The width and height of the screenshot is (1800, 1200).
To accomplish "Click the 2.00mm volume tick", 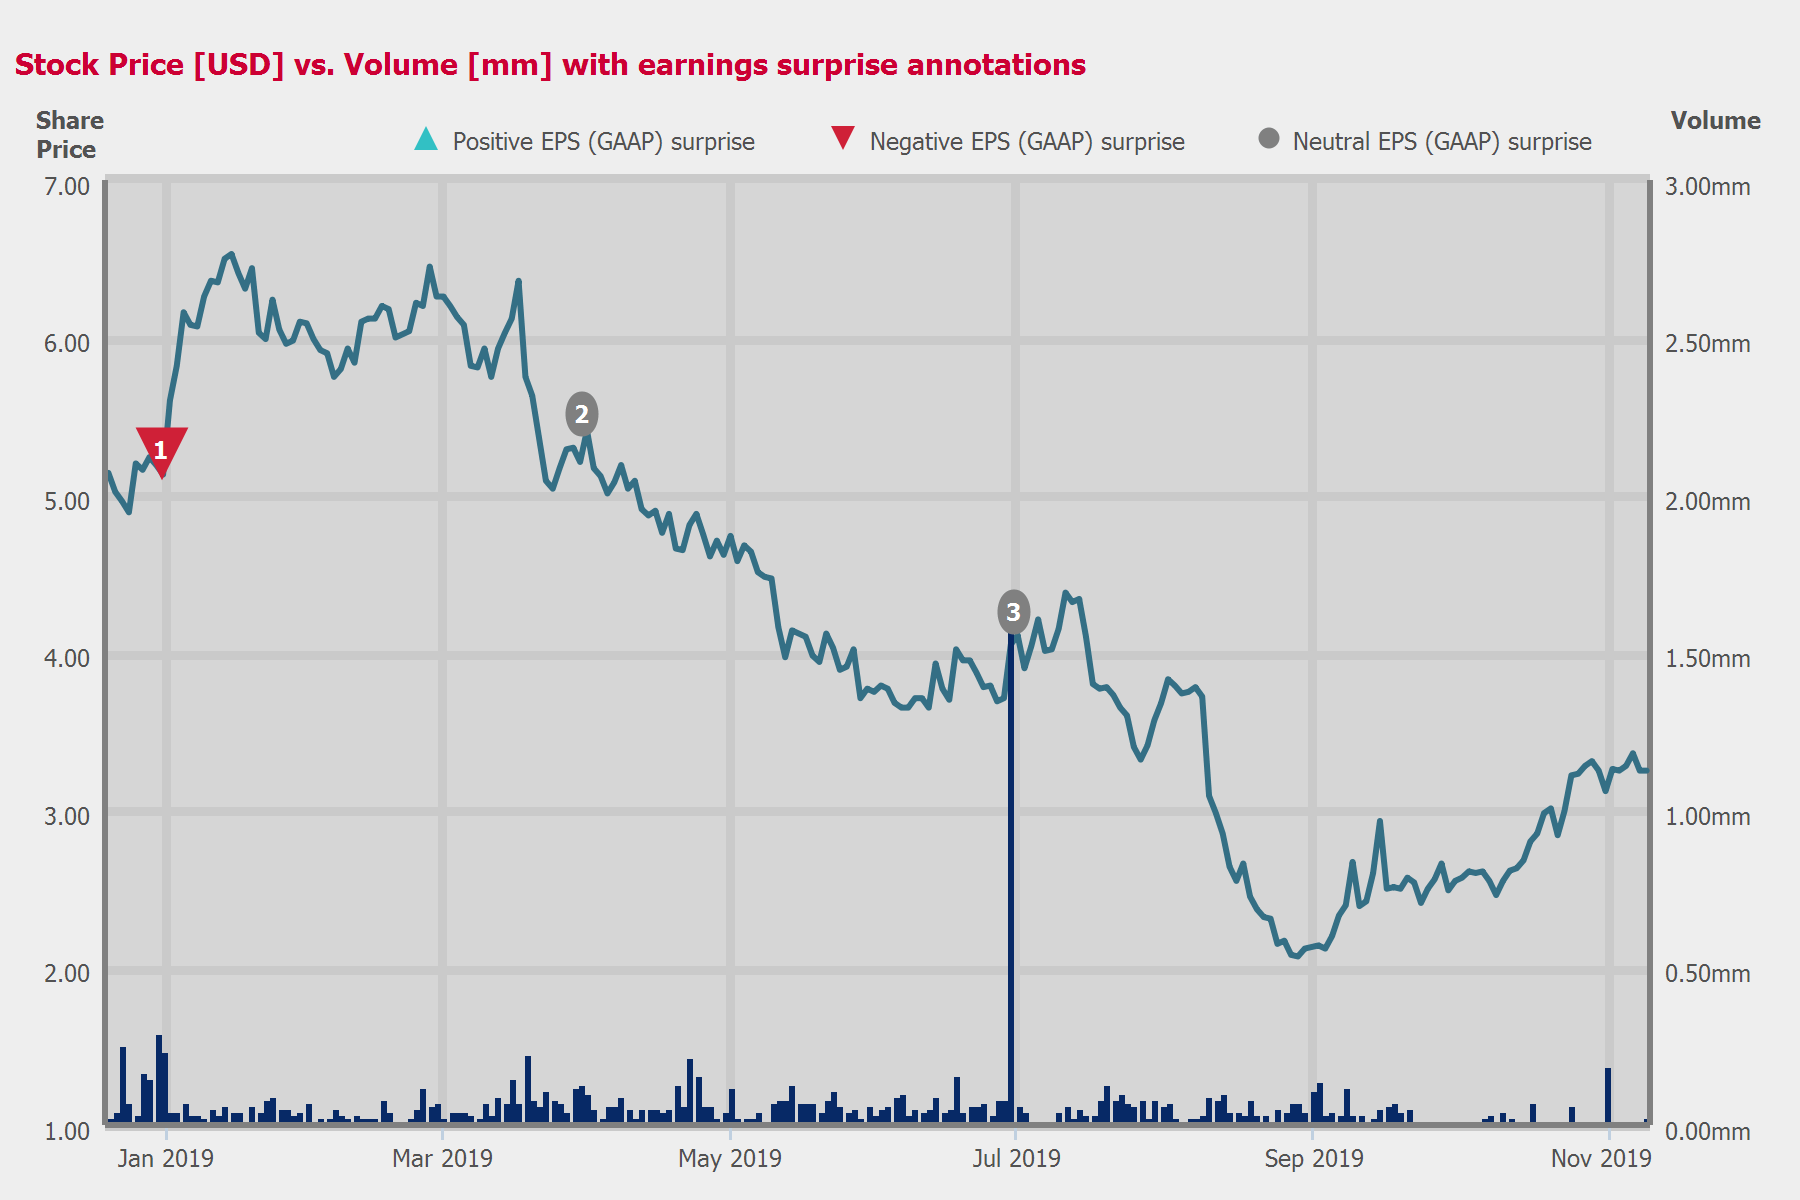I will tap(1707, 502).
